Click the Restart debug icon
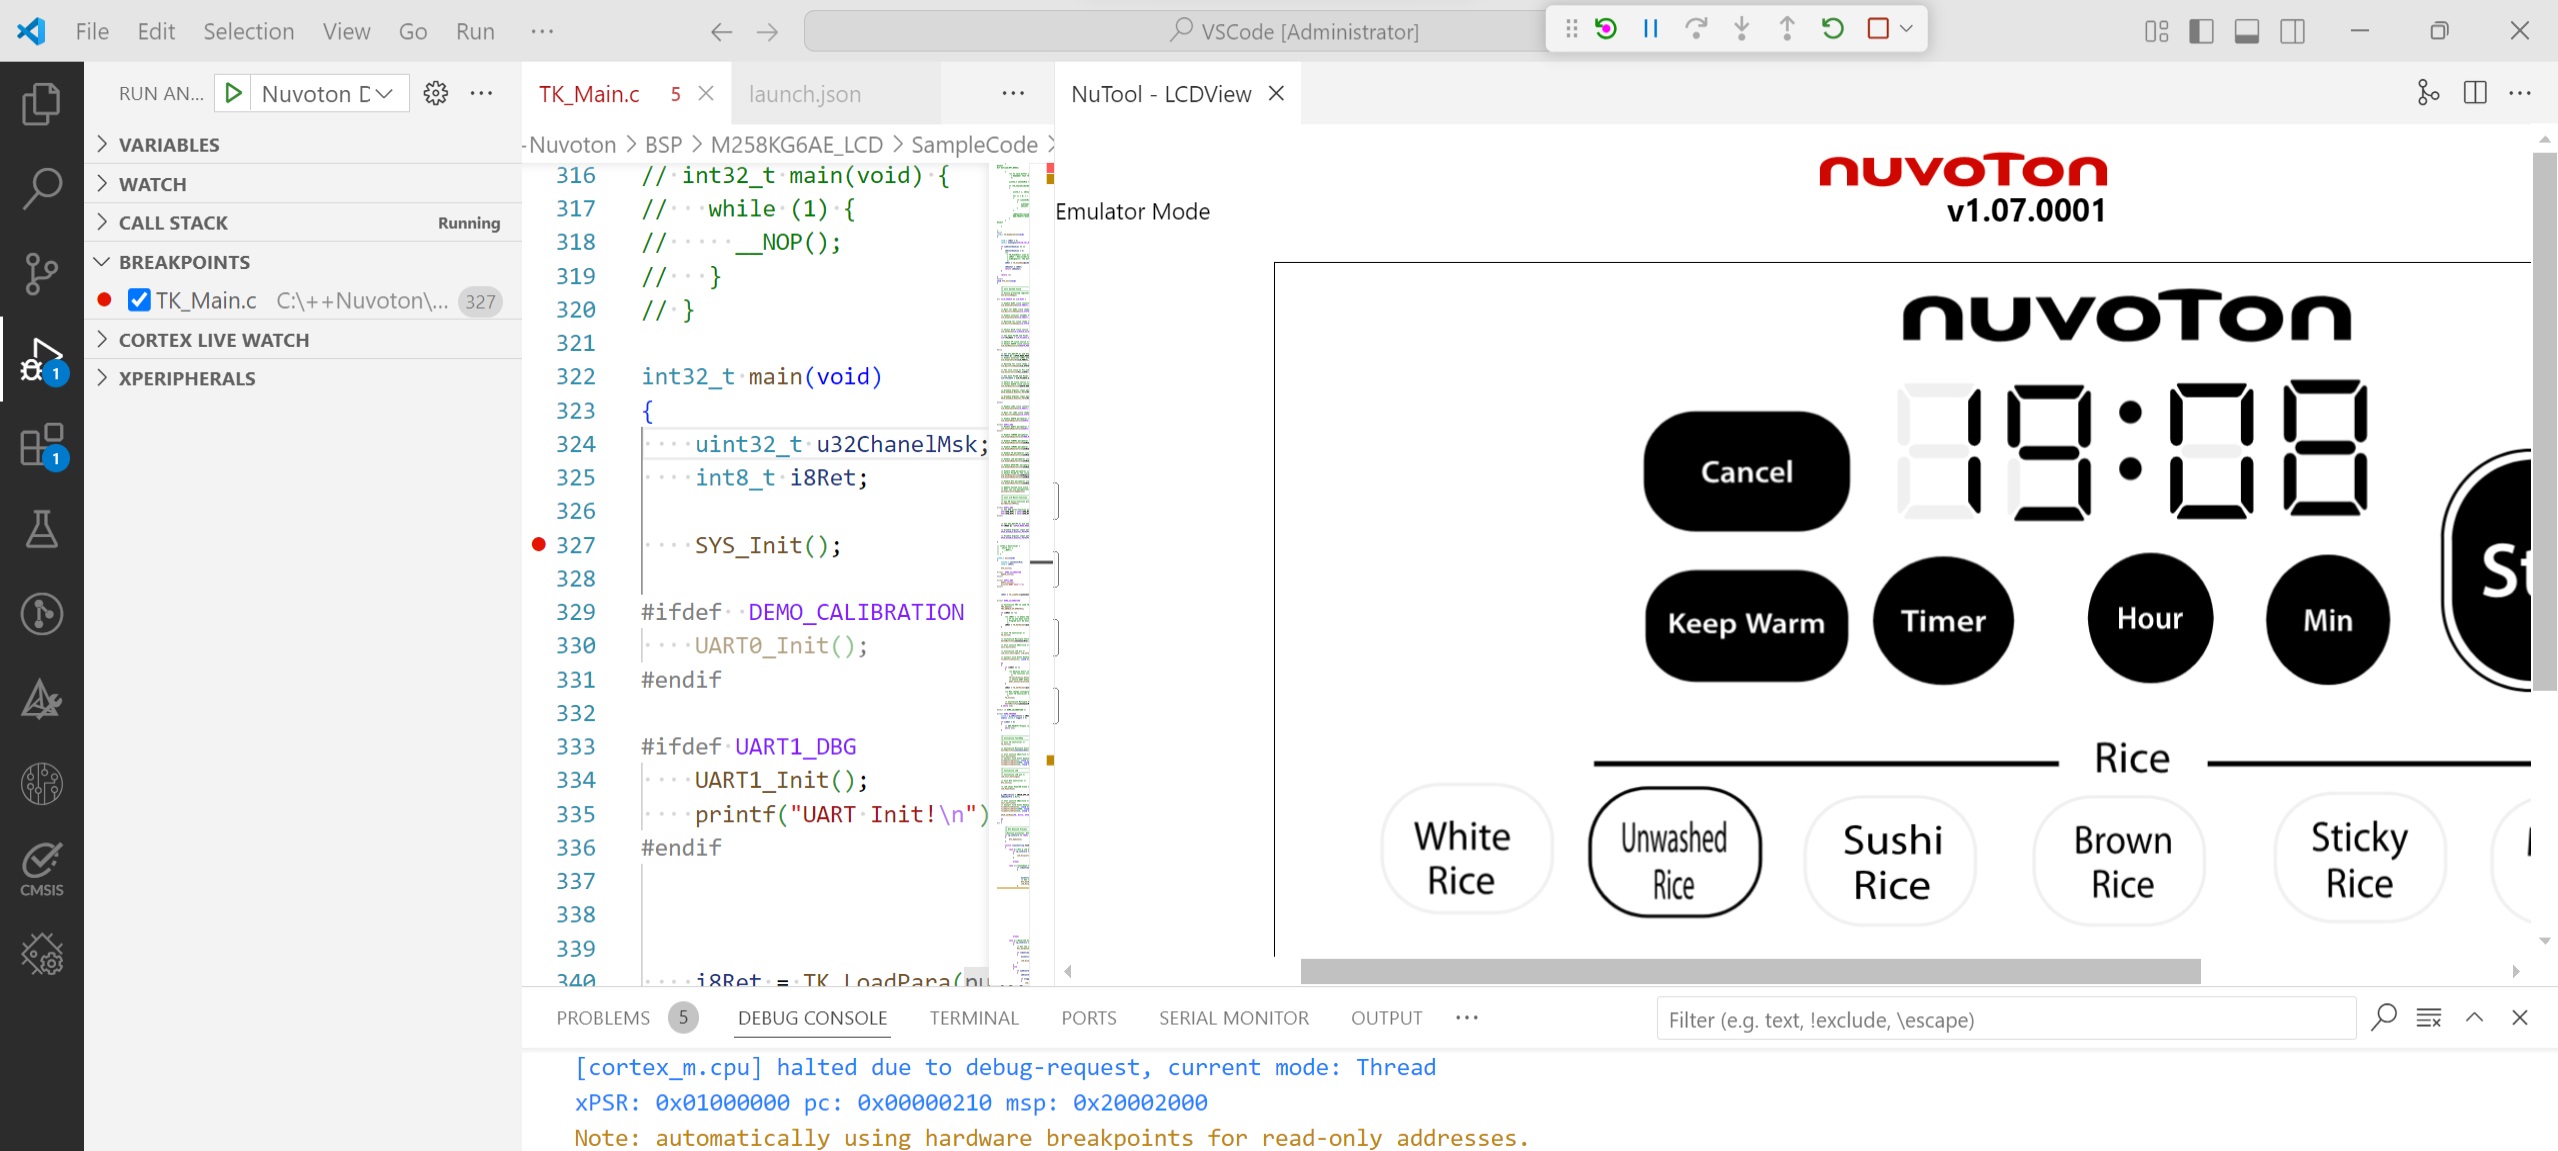The height and width of the screenshot is (1151, 2558). click(1832, 29)
